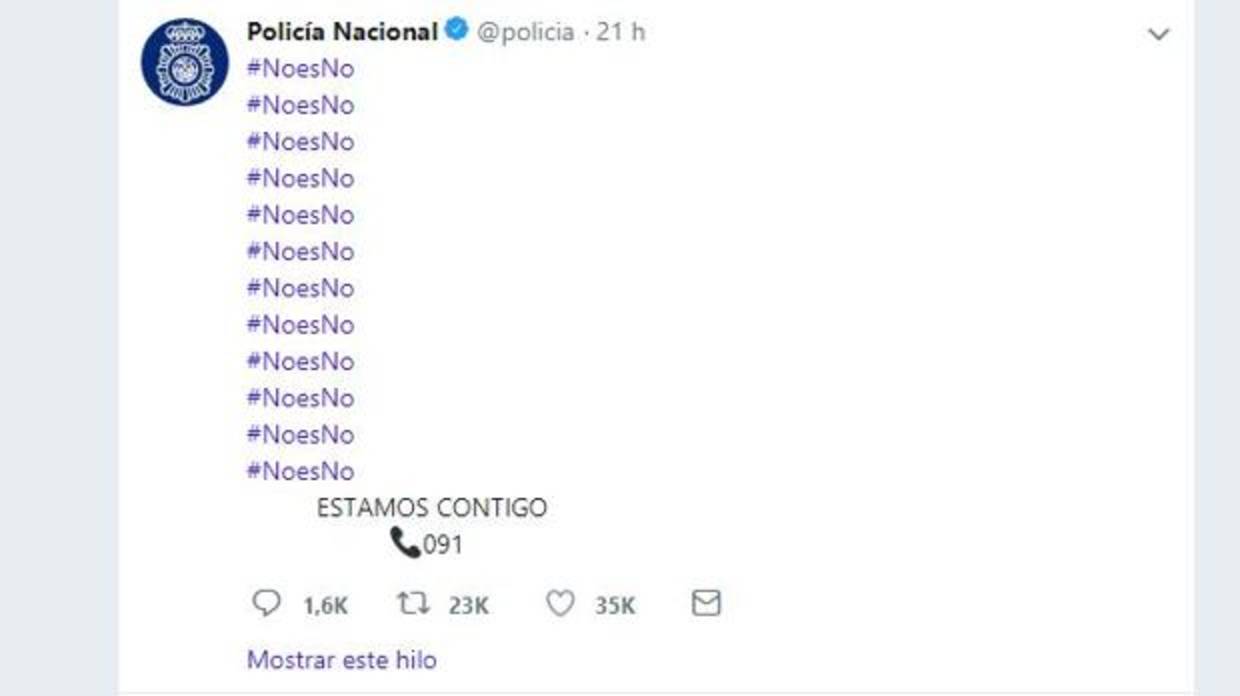Open the Mostrar este hilo link

coord(341,660)
